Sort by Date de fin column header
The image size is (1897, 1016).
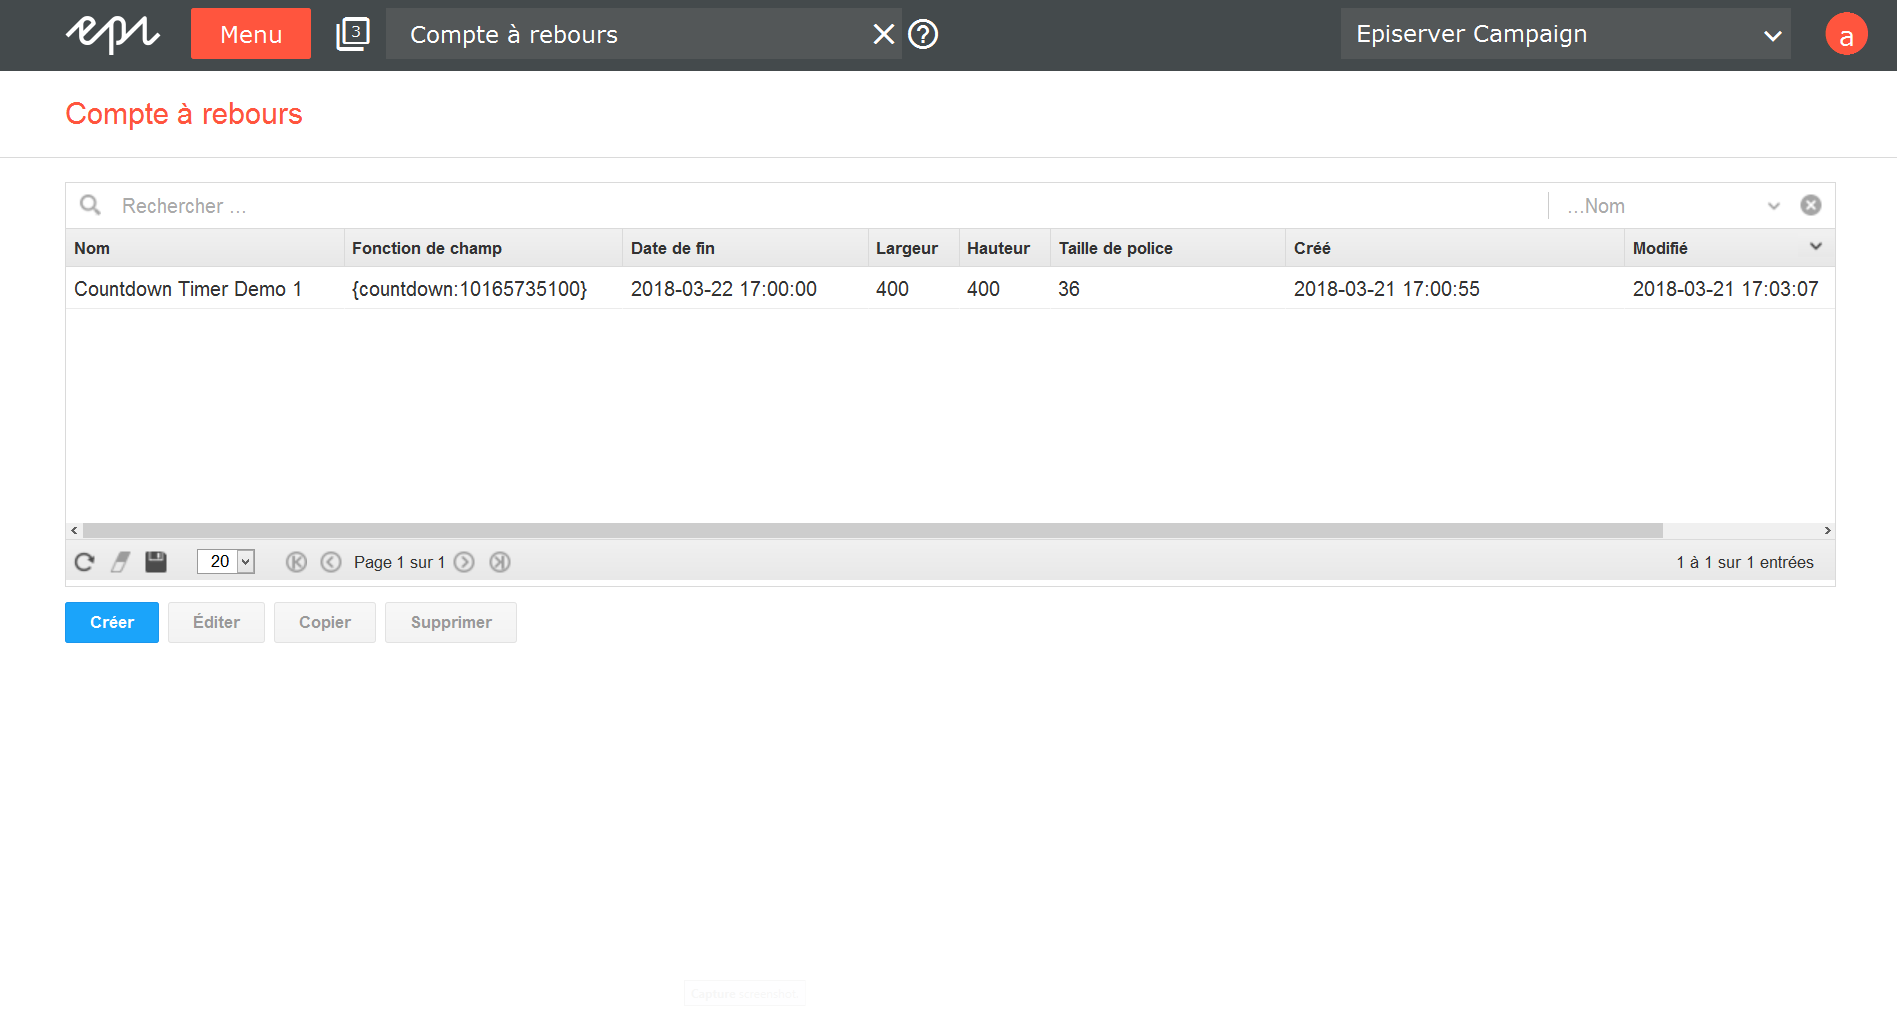pos(745,248)
